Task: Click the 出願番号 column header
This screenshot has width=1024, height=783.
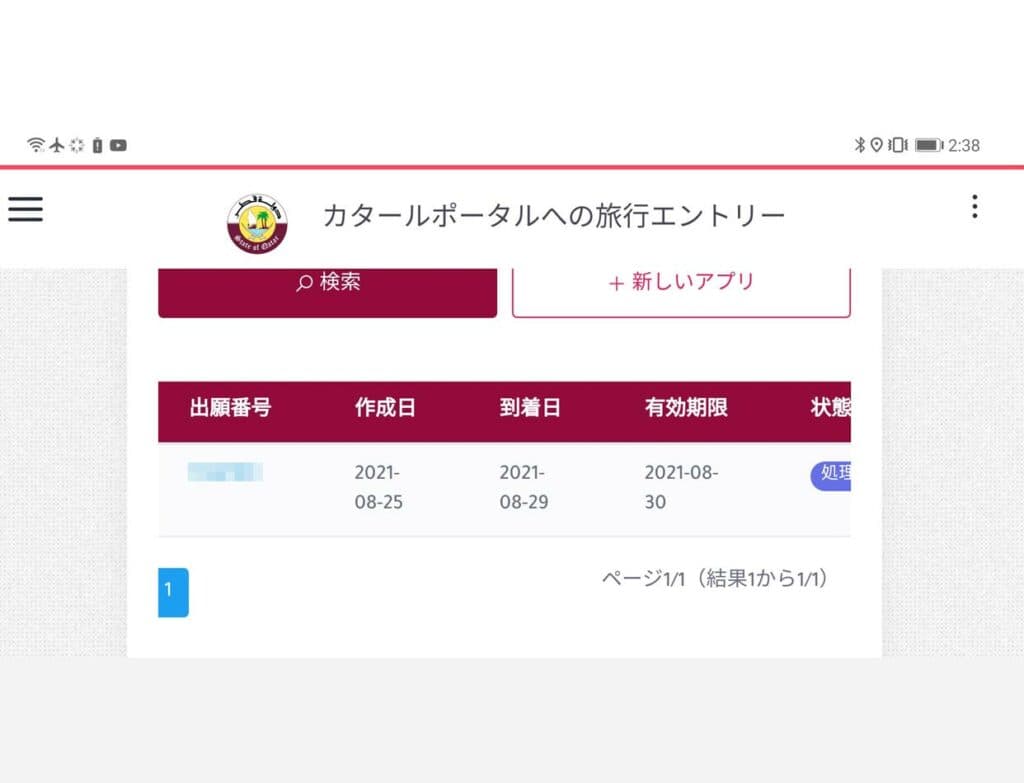Action: [x=231, y=407]
